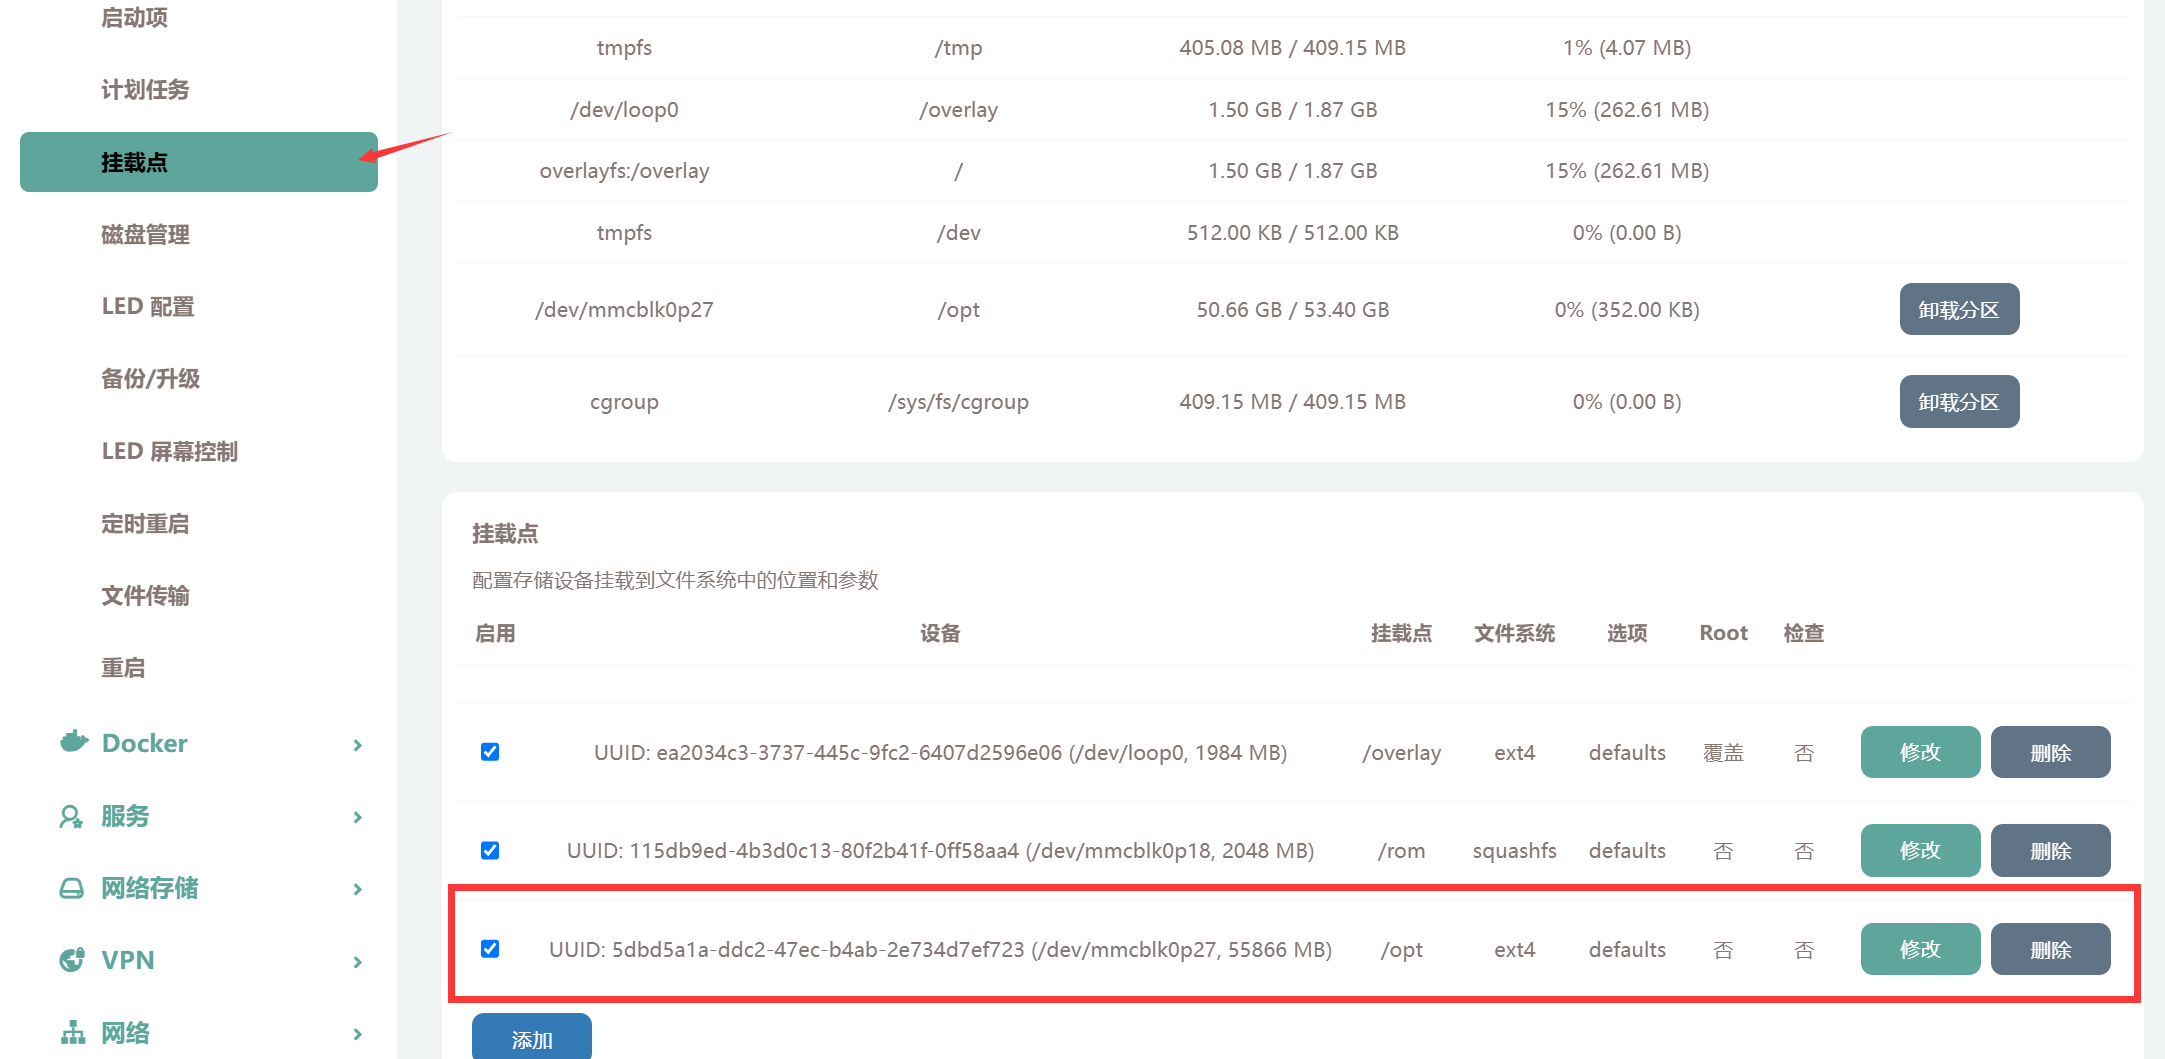2165x1059 pixels.
Task: Click the 网络 network tree icon
Action: [73, 1033]
